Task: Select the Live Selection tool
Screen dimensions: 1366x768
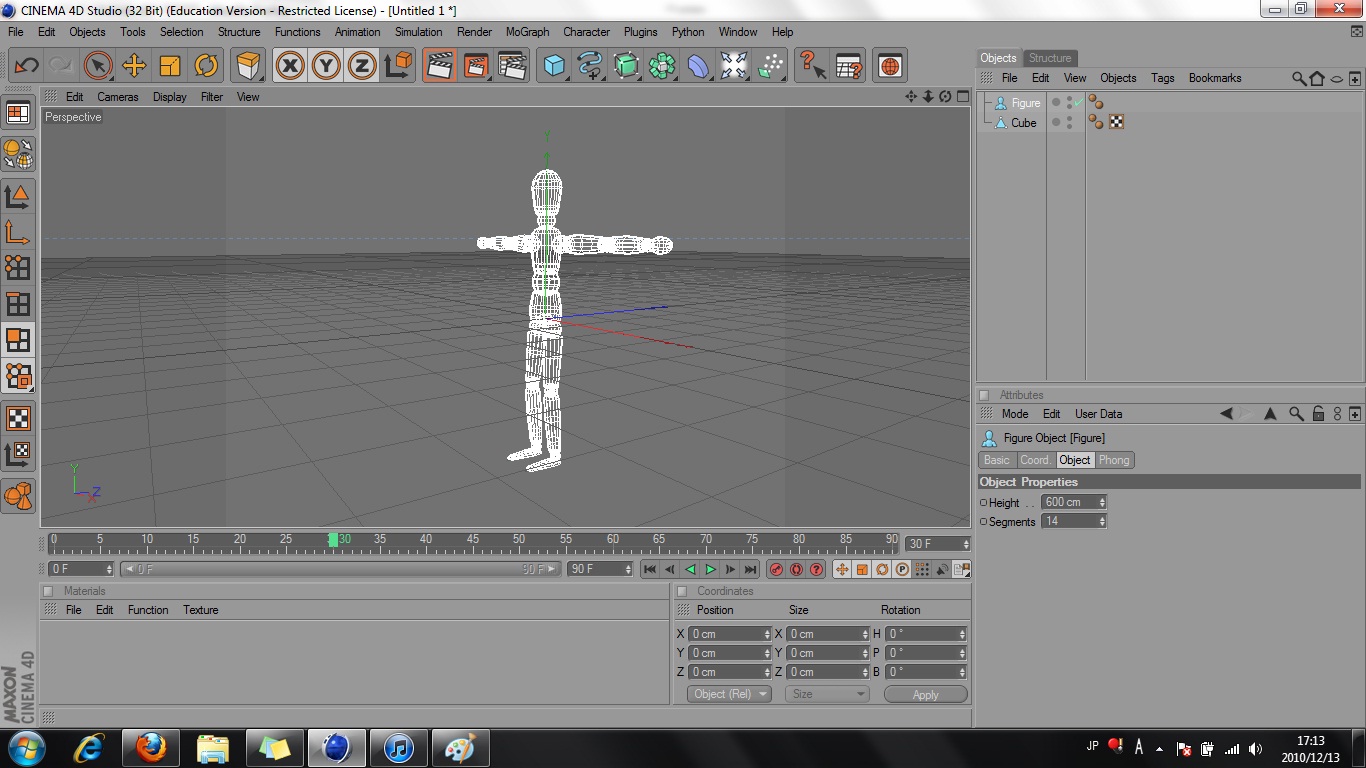Action: point(98,66)
